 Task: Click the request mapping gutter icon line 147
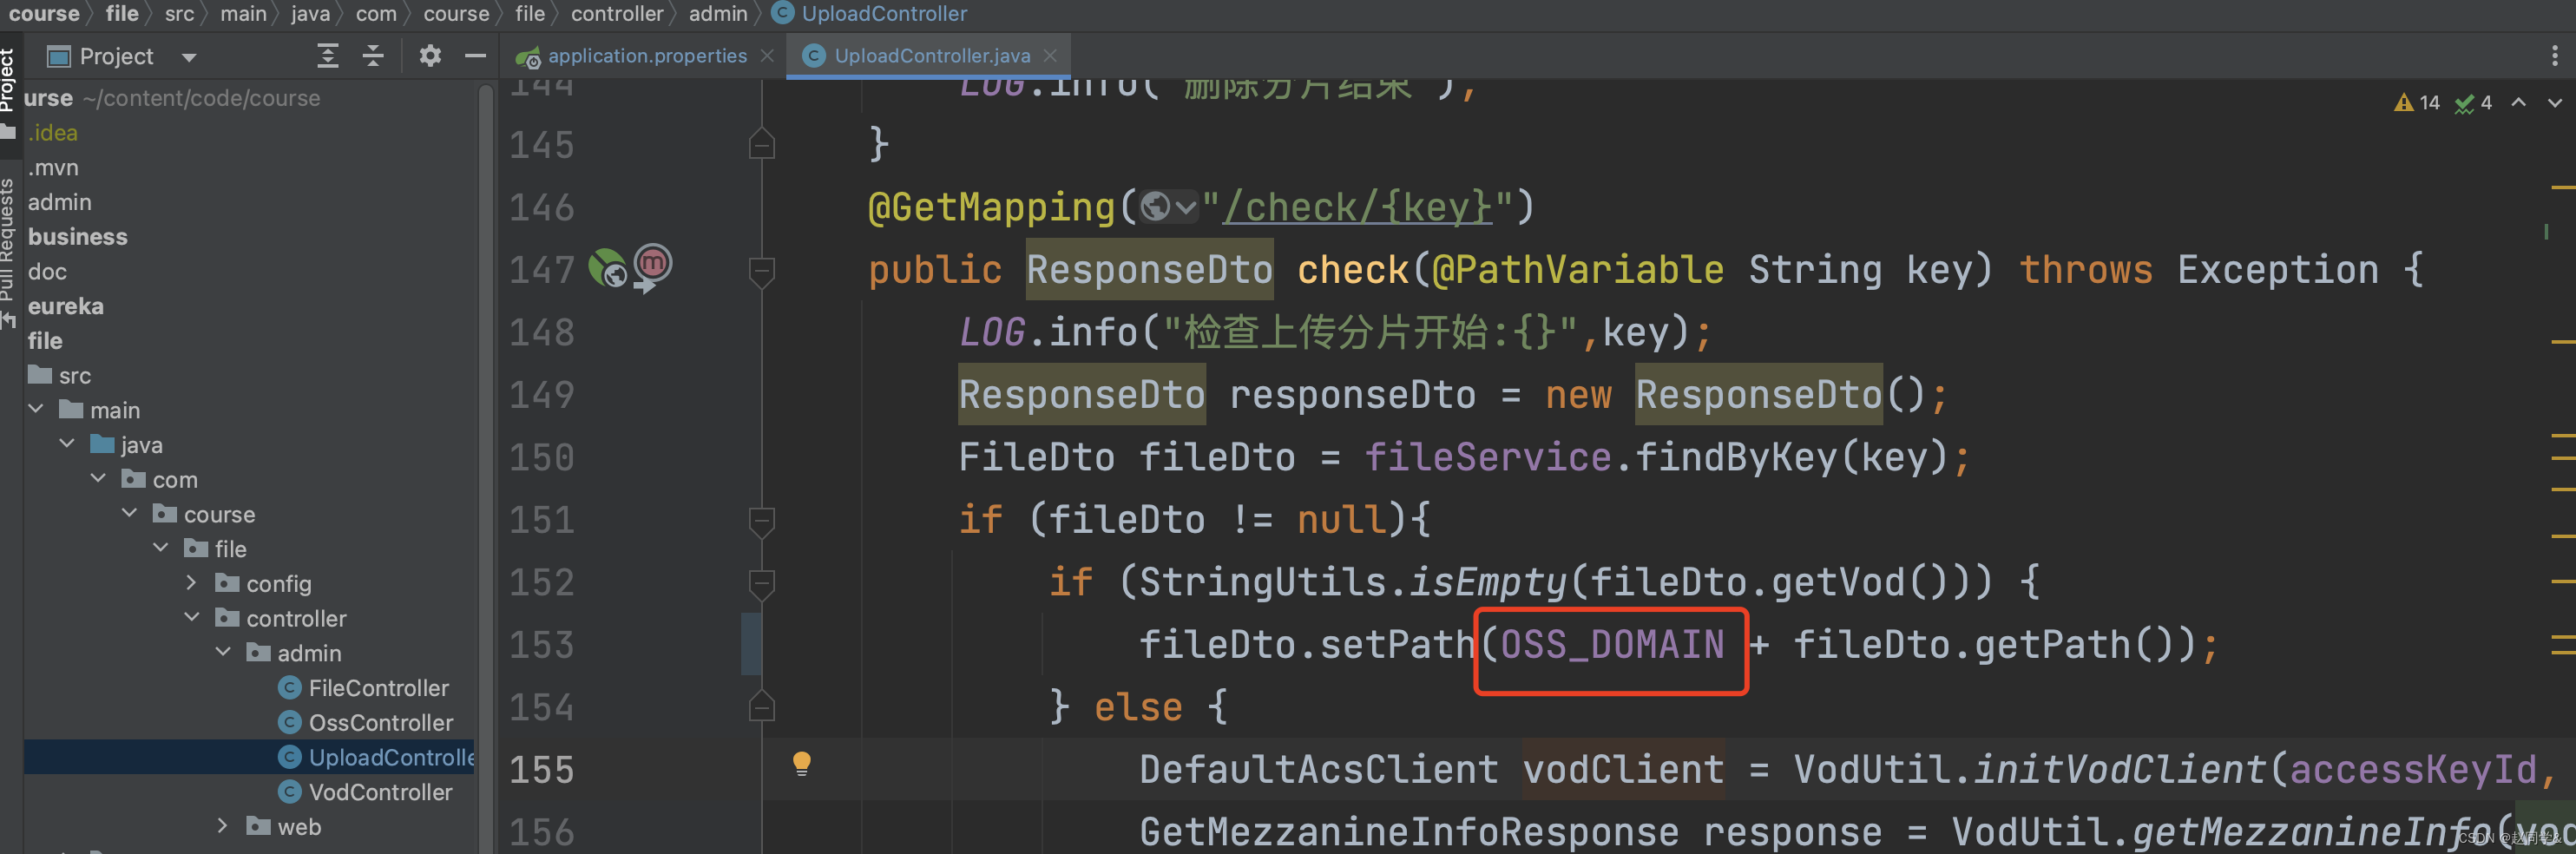tap(652, 268)
